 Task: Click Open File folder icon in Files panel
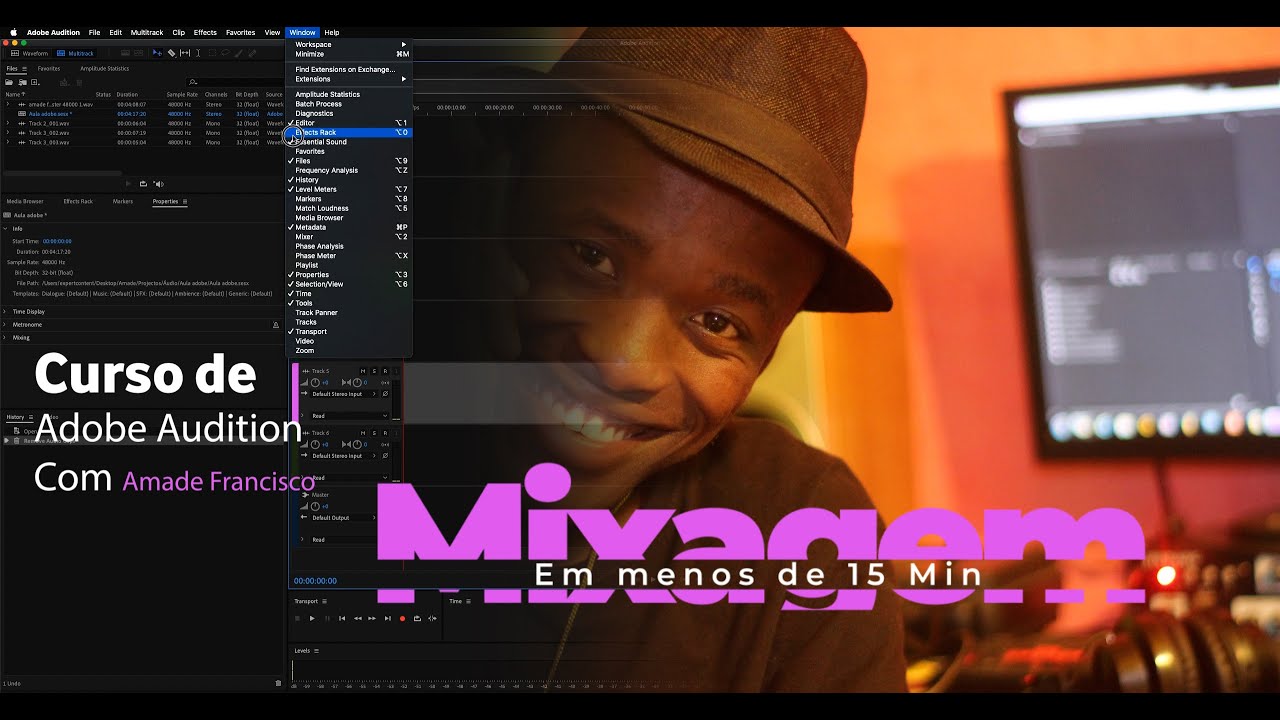pos(9,82)
